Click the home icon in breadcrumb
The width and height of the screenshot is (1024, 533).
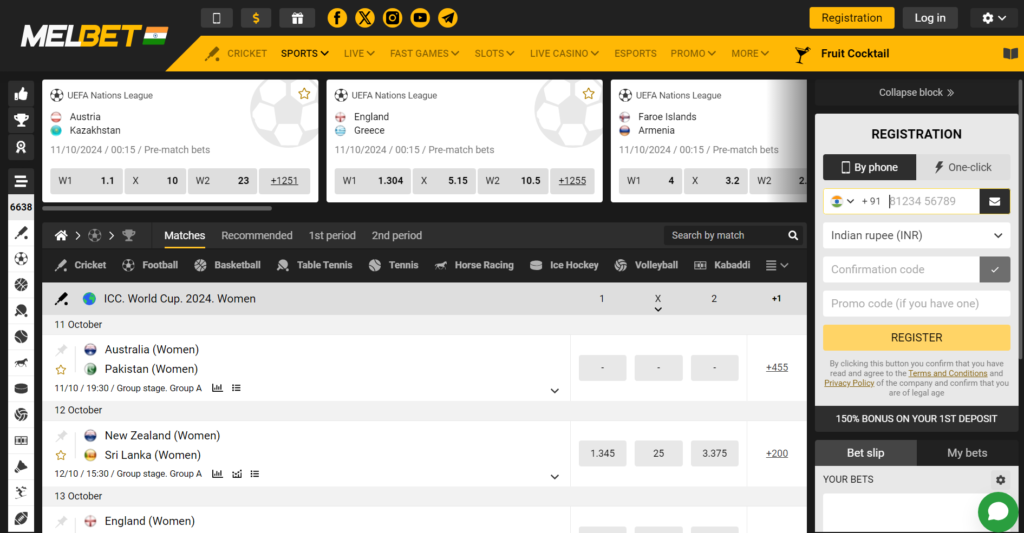(x=61, y=236)
